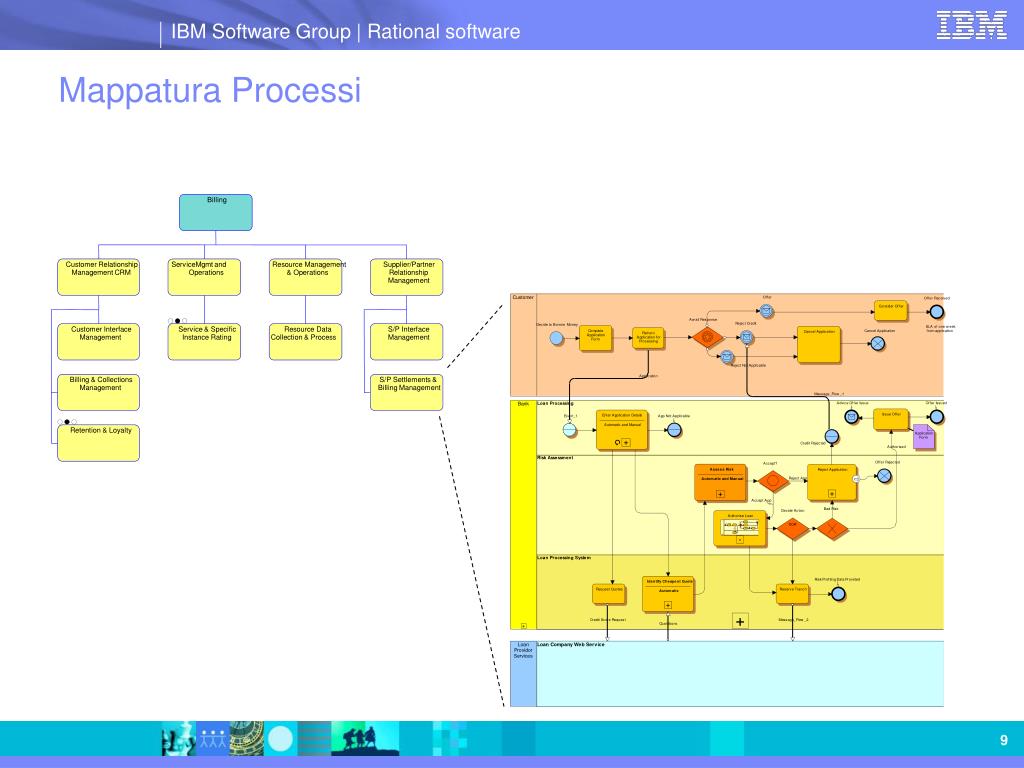Select the Consider Offer task
This screenshot has width=1024, height=768.
point(891,311)
